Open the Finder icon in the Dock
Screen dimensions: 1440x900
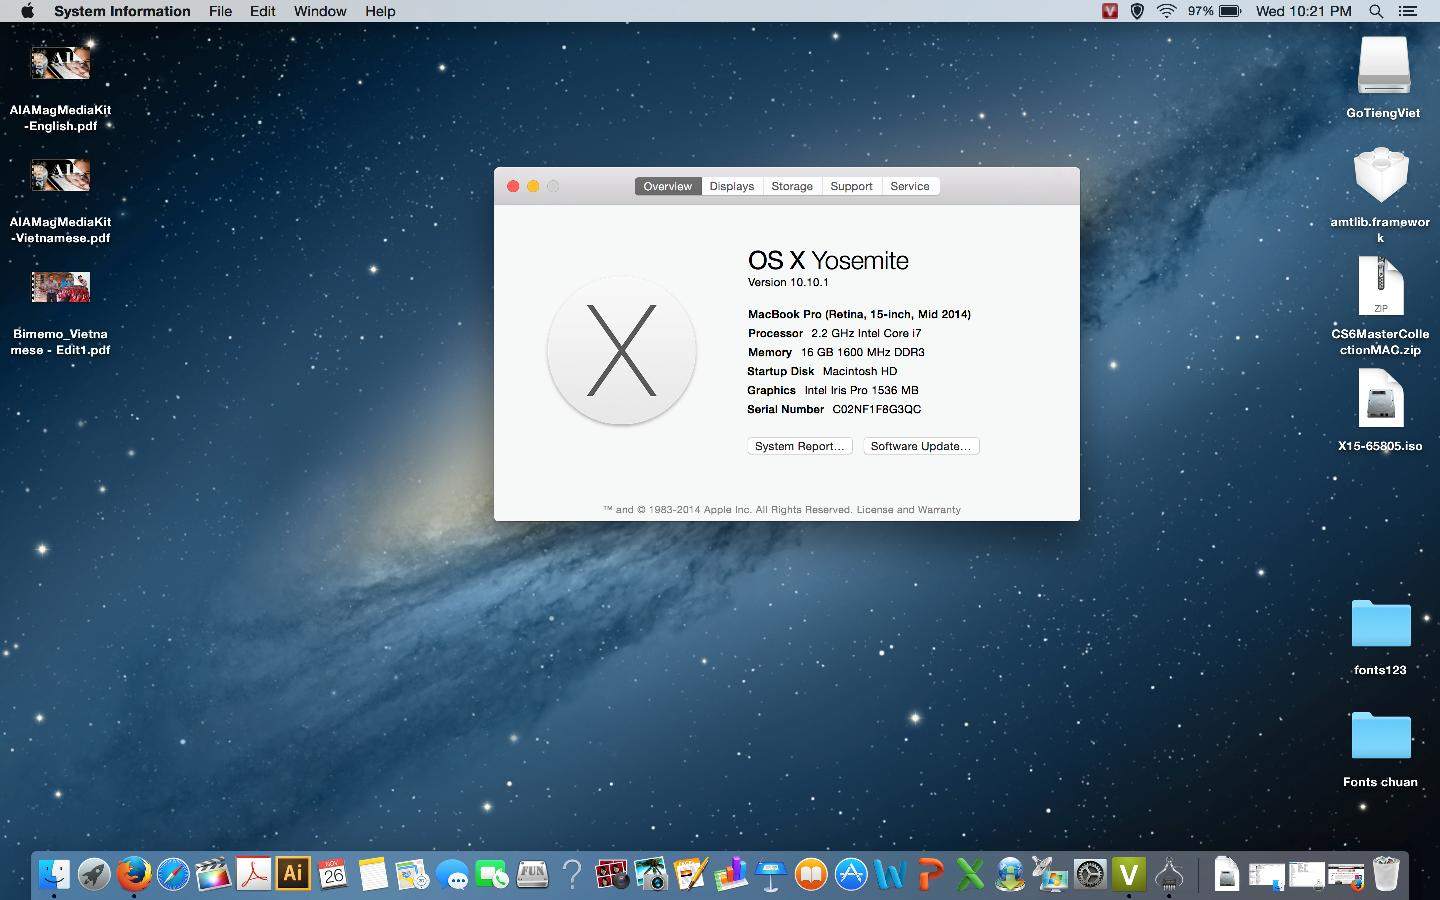pos(54,874)
